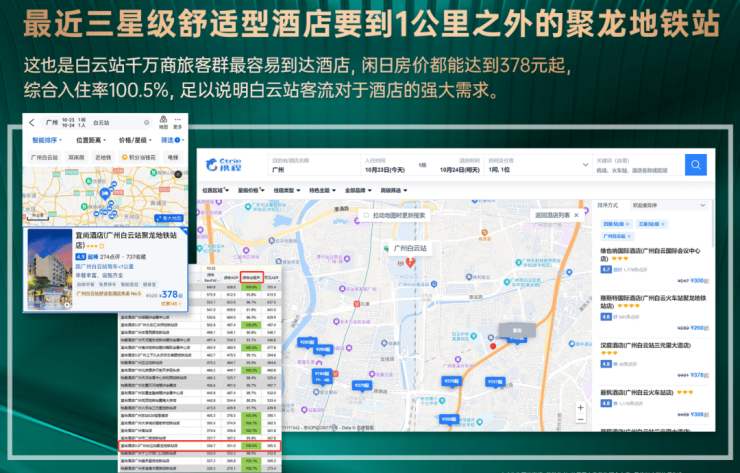This screenshot has width=740, height=473.
Task: Open the 特色主题 filter menu
Action: point(322,190)
